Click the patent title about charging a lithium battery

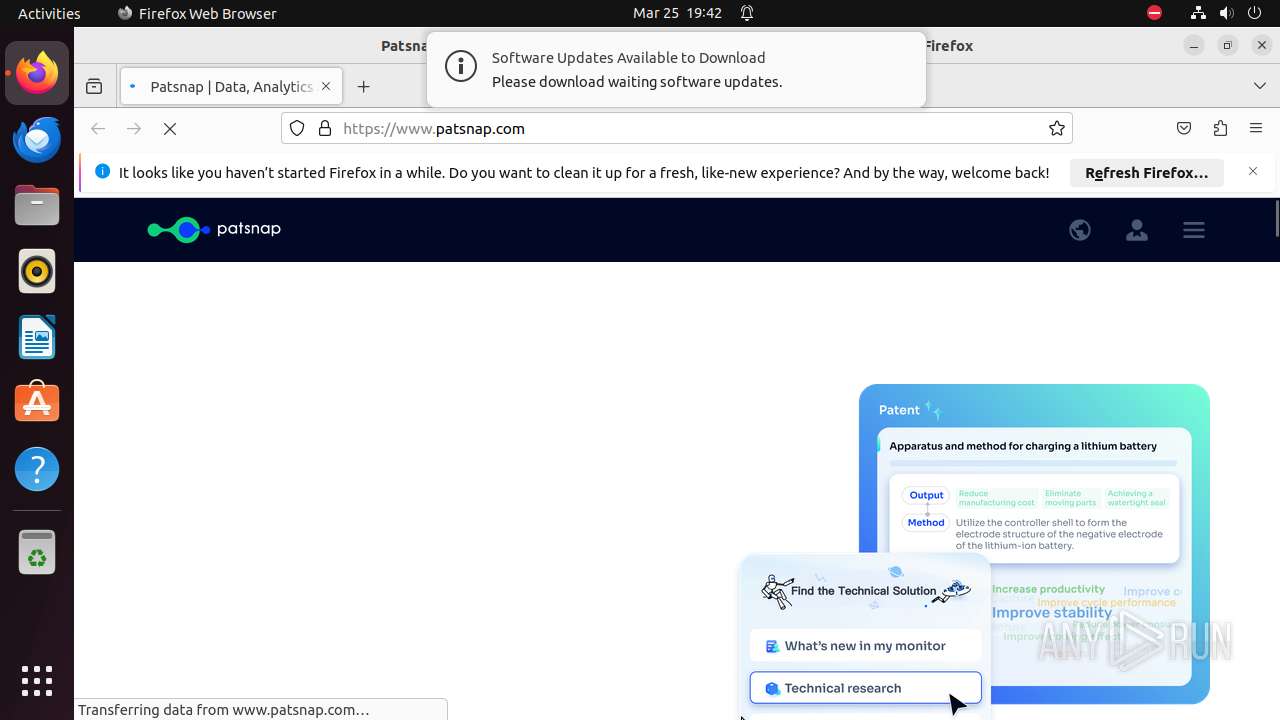coord(1023,446)
